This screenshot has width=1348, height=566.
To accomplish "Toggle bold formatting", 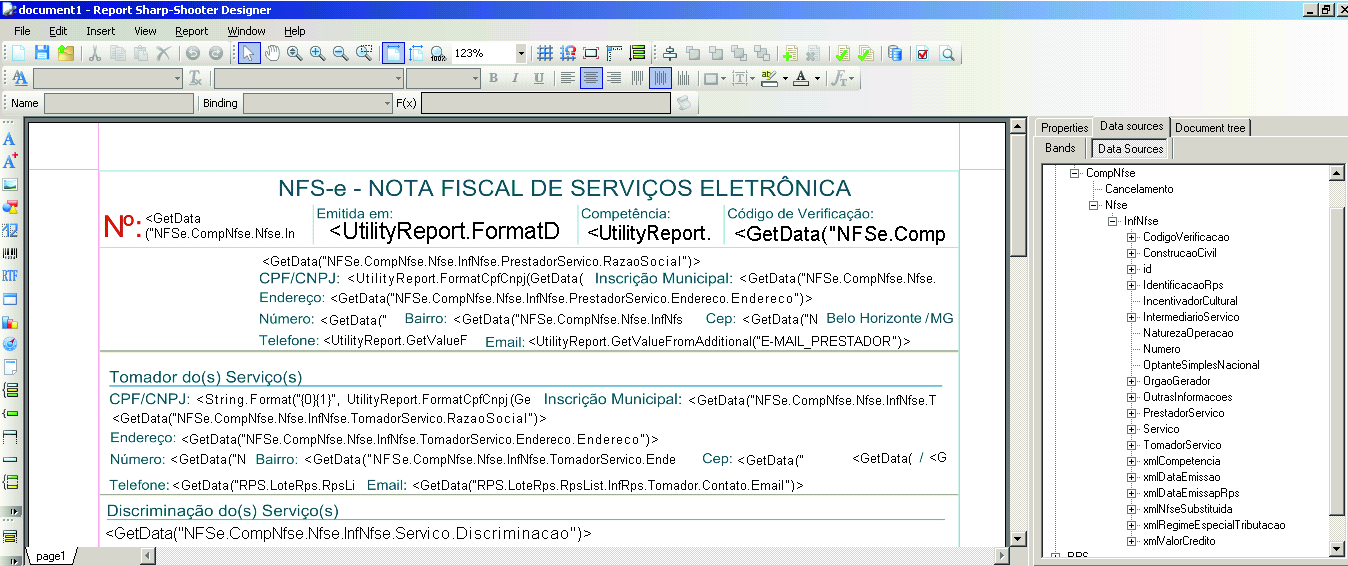I will (493, 78).
